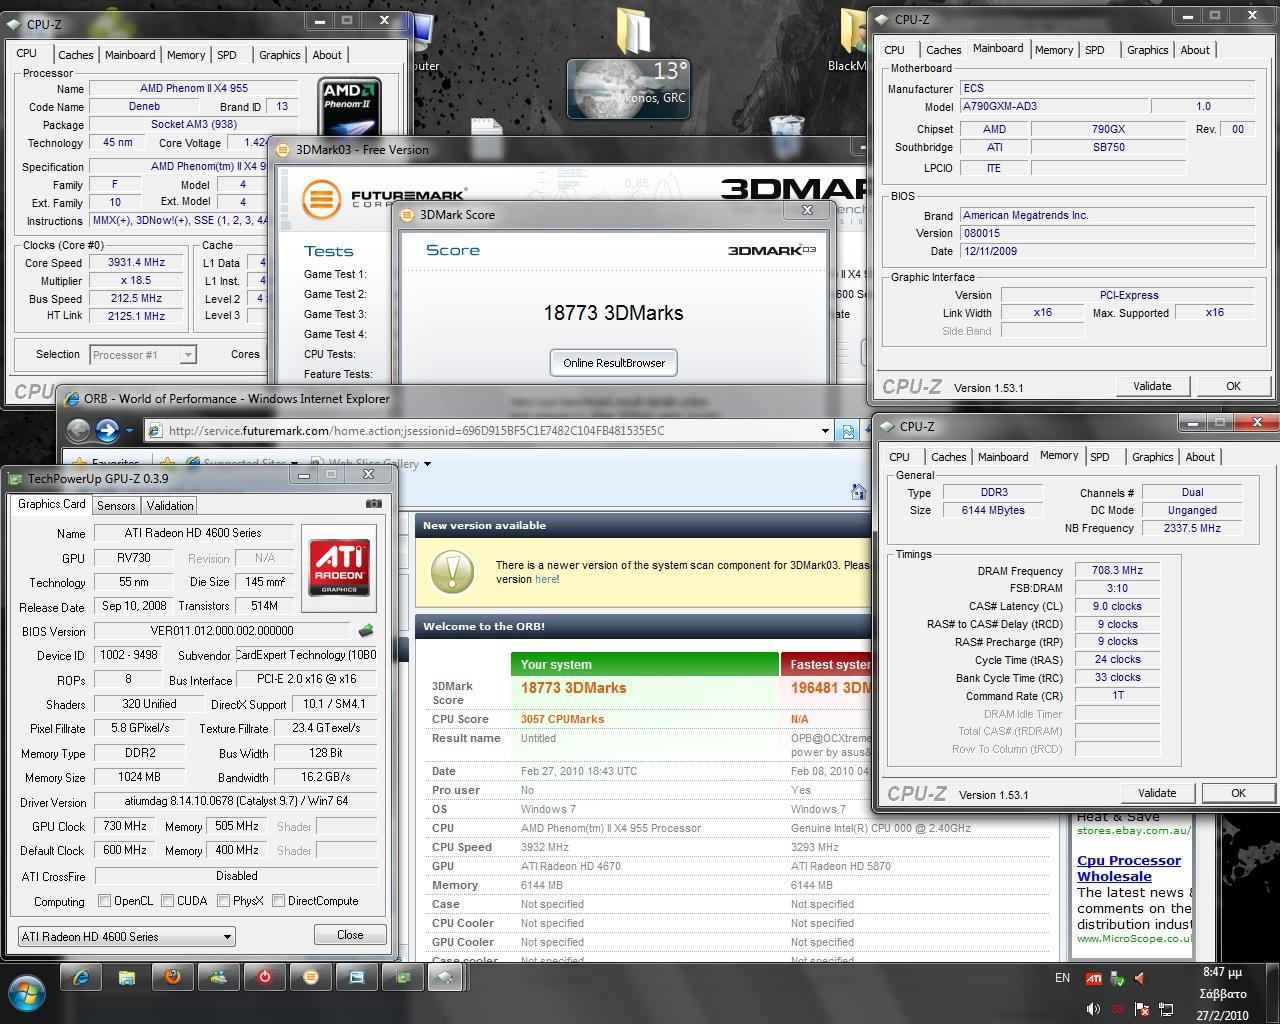Open the ATI Radeon HD 4600 Series dropdown
This screenshot has width=1280, height=1024.
point(127,937)
